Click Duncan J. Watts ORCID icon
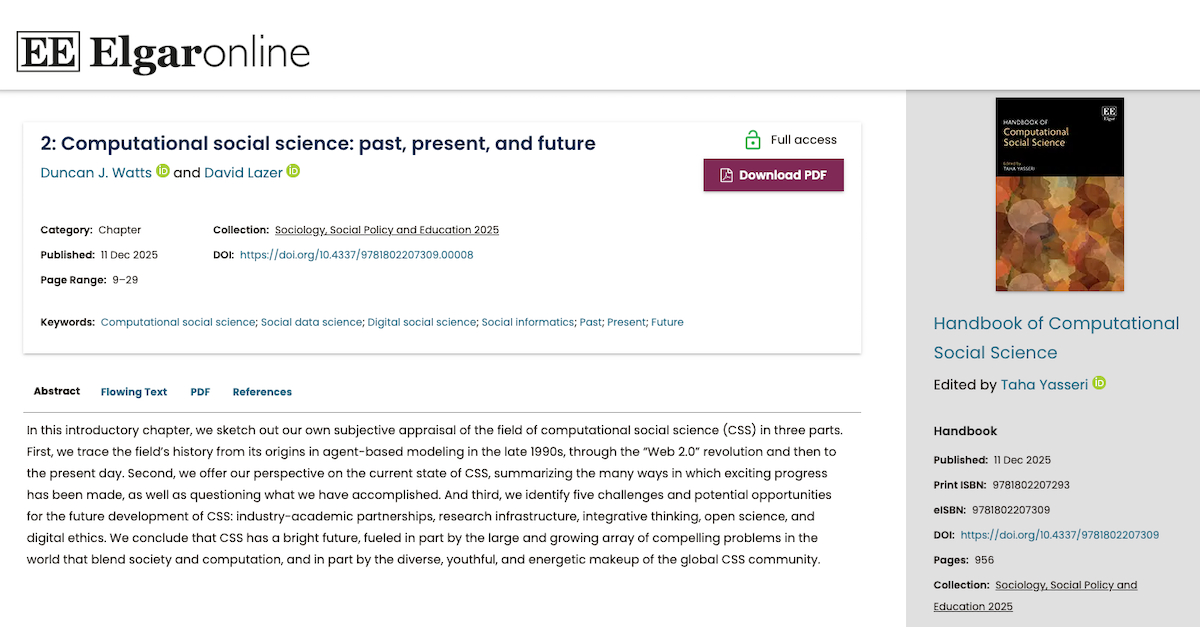Viewport: 1200px width, 627px height. [163, 171]
